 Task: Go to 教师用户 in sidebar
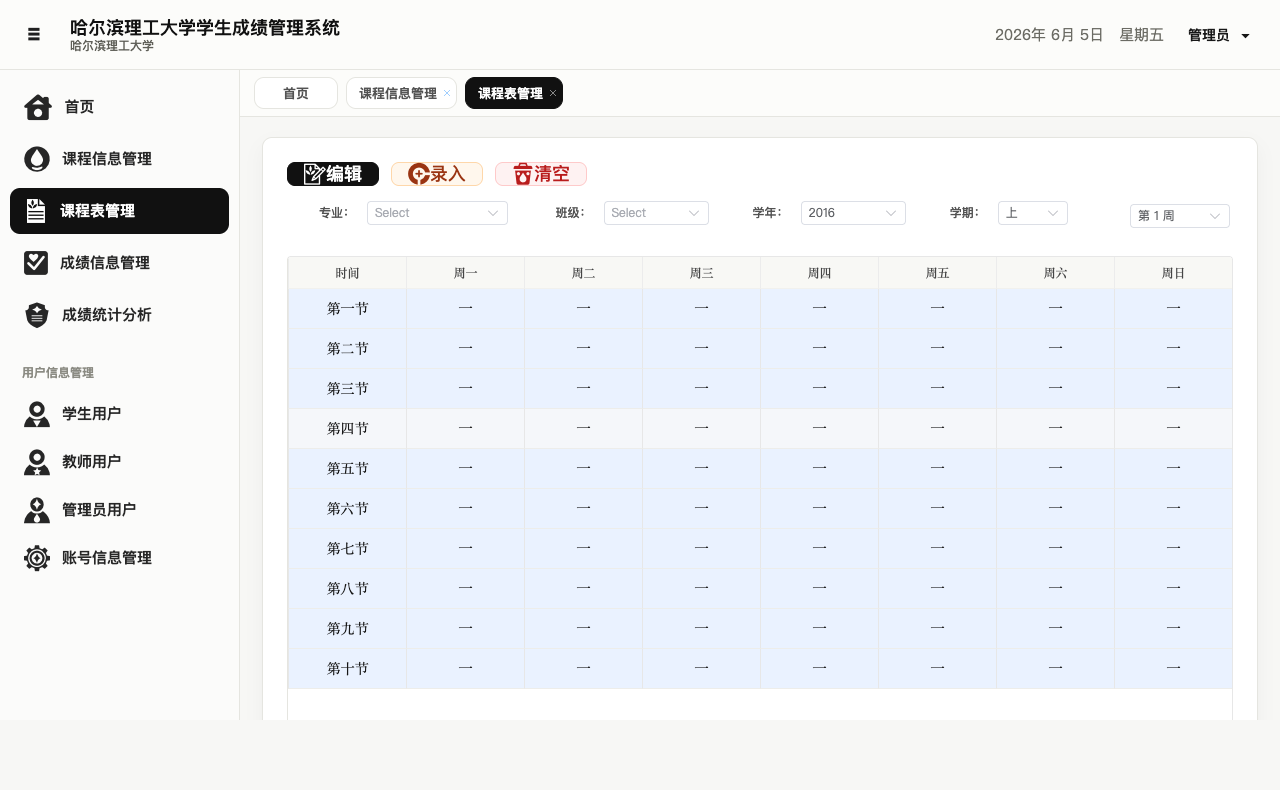click(x=119, y=462)
